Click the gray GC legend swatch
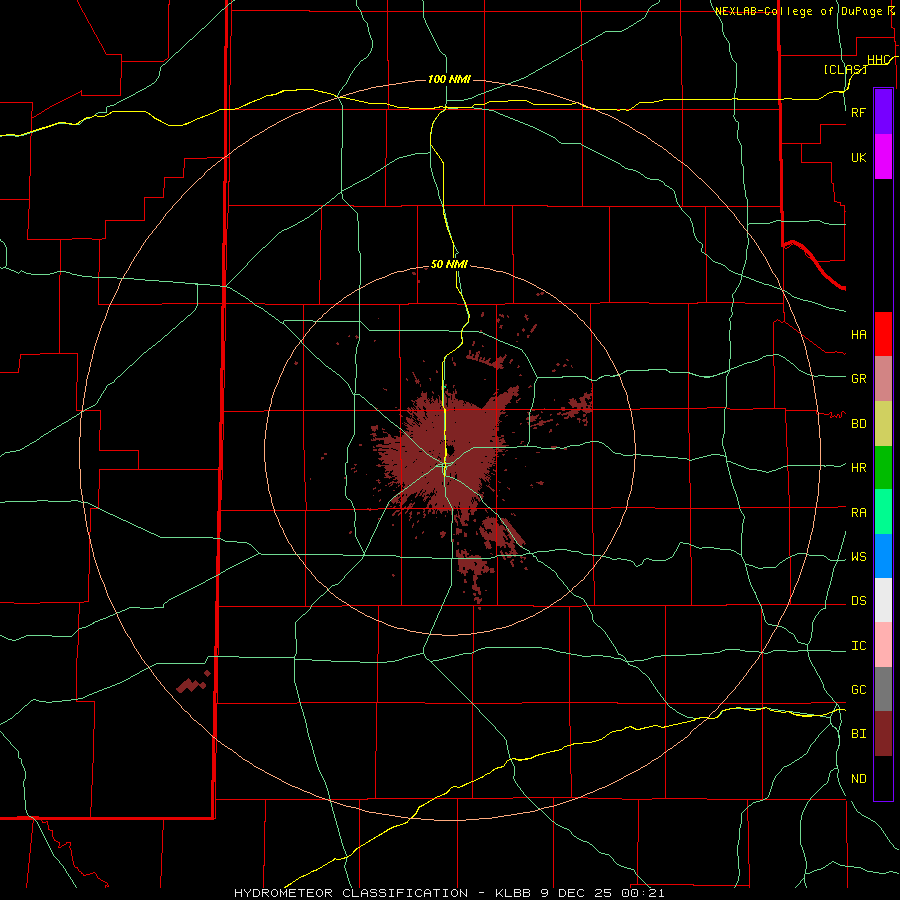The width and height of the screenshot is (900, 900). coord(883,689)
